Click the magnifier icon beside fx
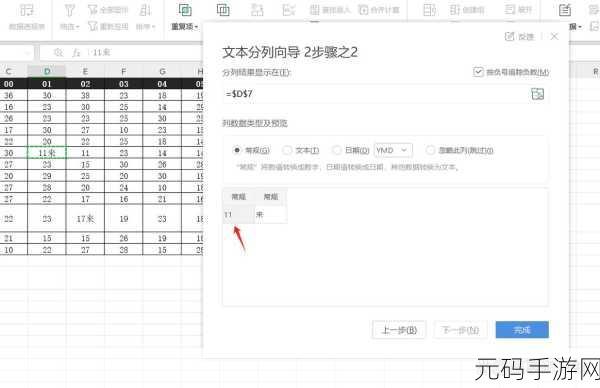The image size is (600, 388). pyautogui.click(x=58, y=52)
